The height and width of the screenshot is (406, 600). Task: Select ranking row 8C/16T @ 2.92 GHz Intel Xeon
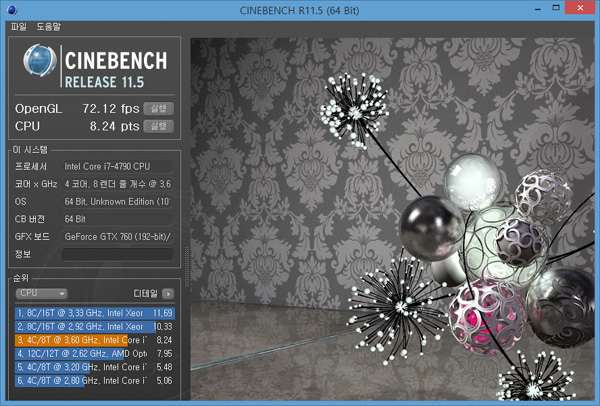95,326
